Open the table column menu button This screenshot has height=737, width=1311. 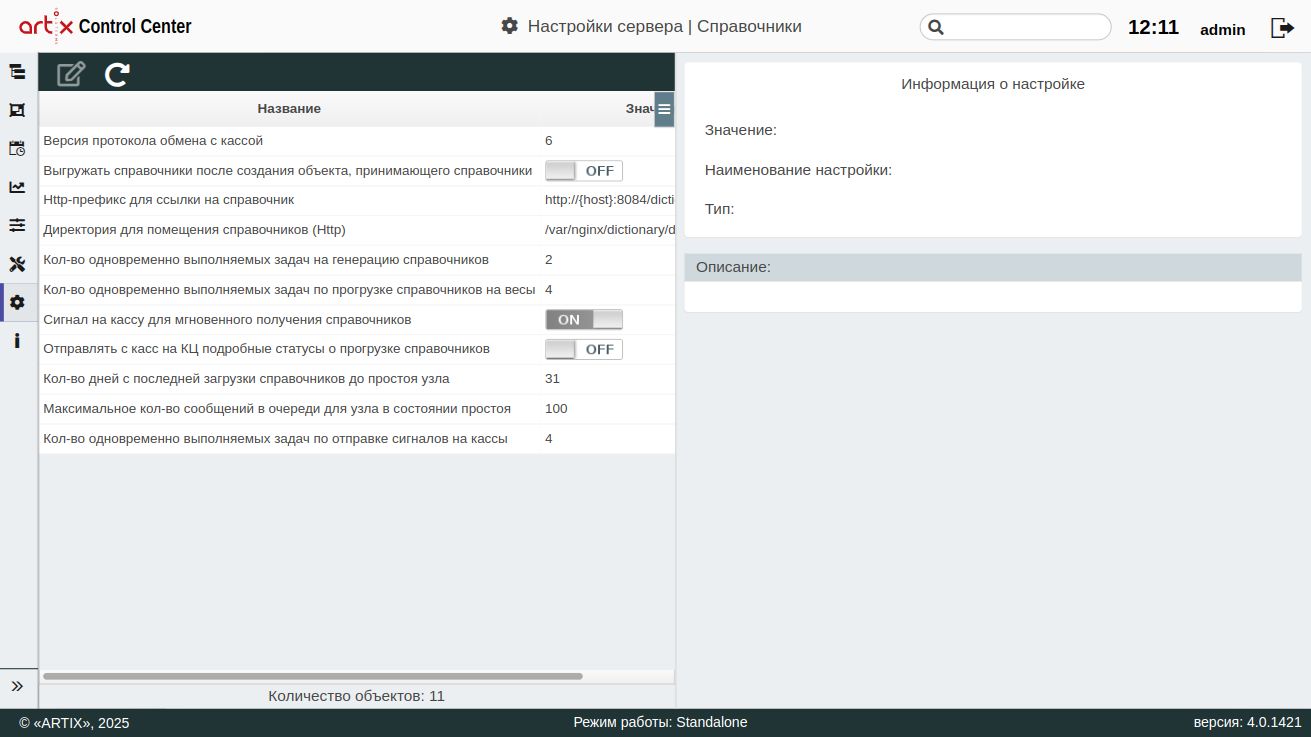[664, 109]
